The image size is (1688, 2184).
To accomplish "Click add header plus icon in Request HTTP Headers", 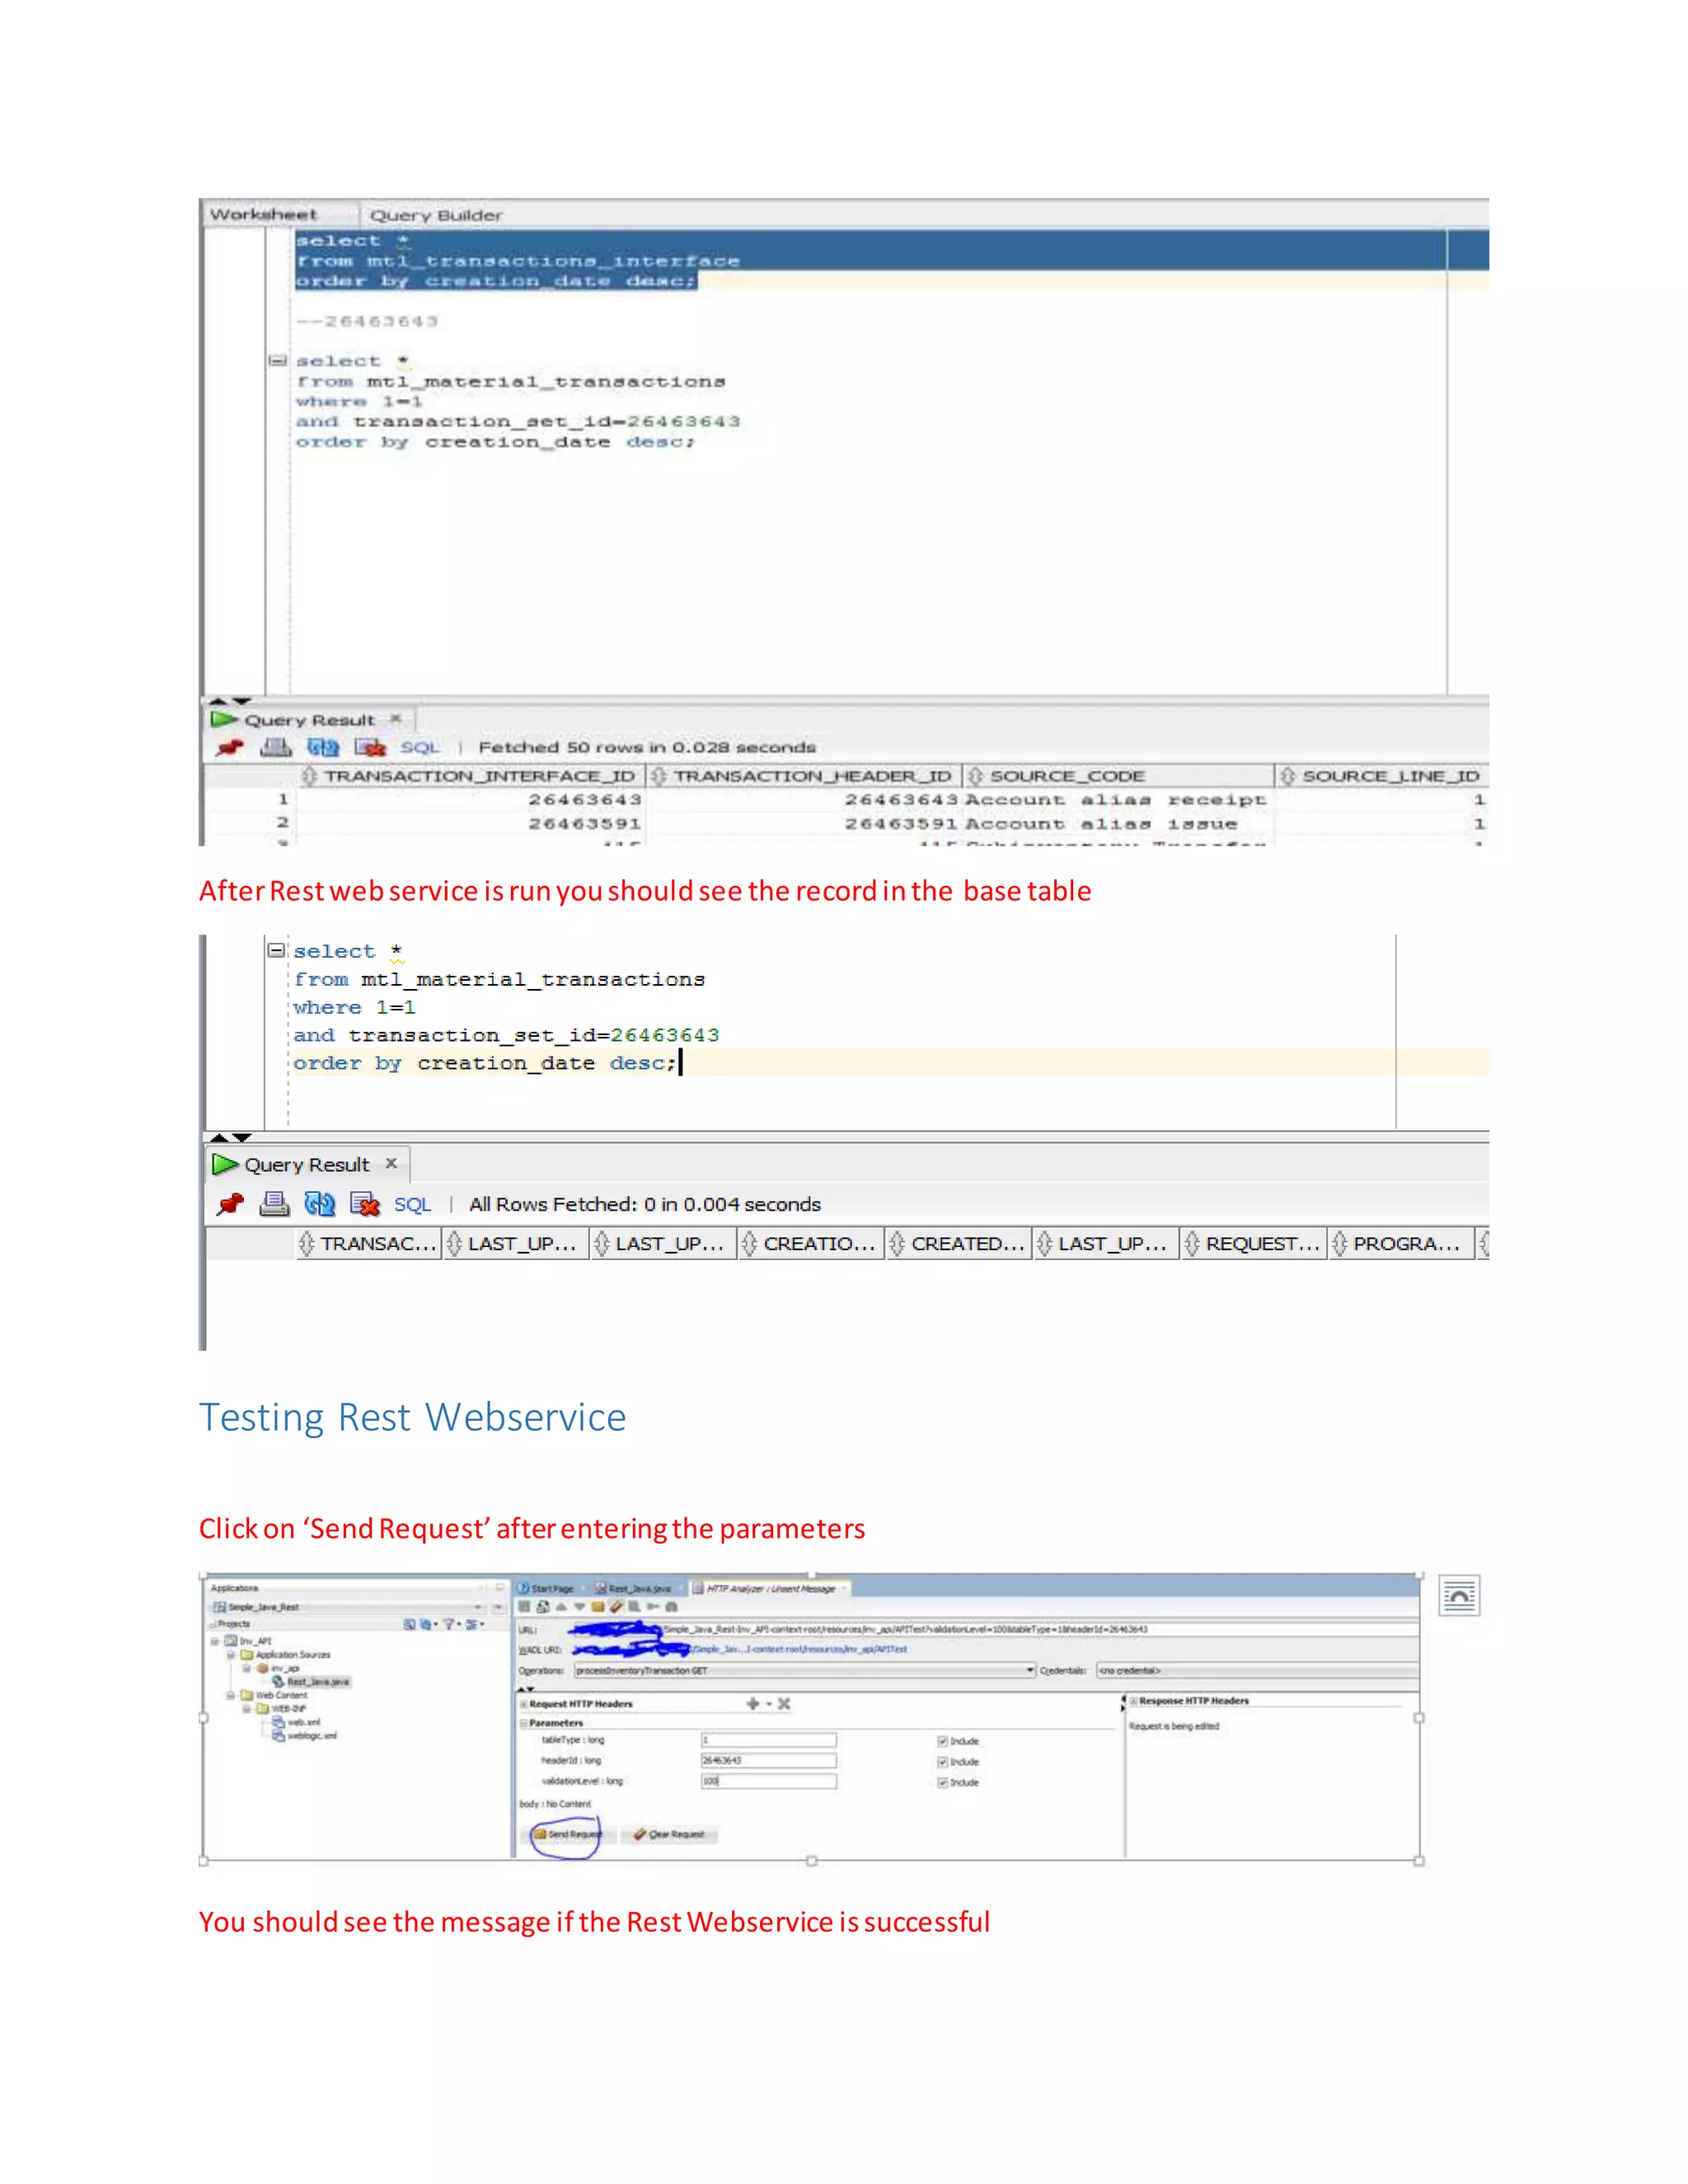I will click(x=752, y=1703).
